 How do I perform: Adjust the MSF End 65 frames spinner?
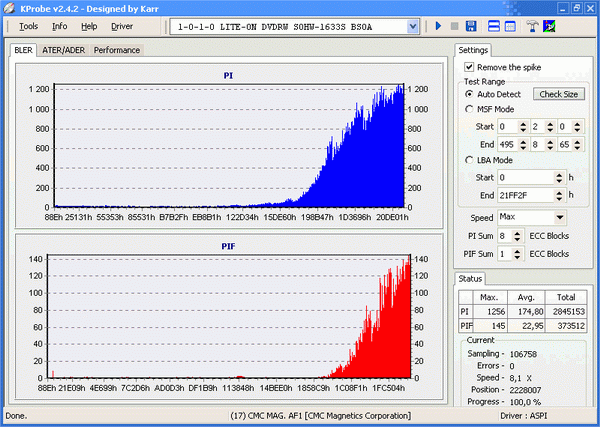(577, 145)
